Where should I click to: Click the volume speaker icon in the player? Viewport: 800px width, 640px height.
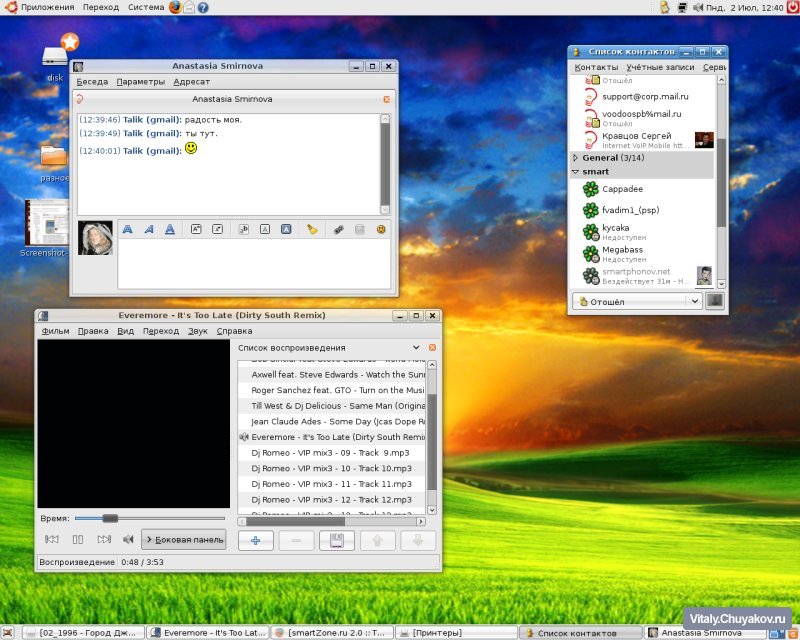(128, 539)
